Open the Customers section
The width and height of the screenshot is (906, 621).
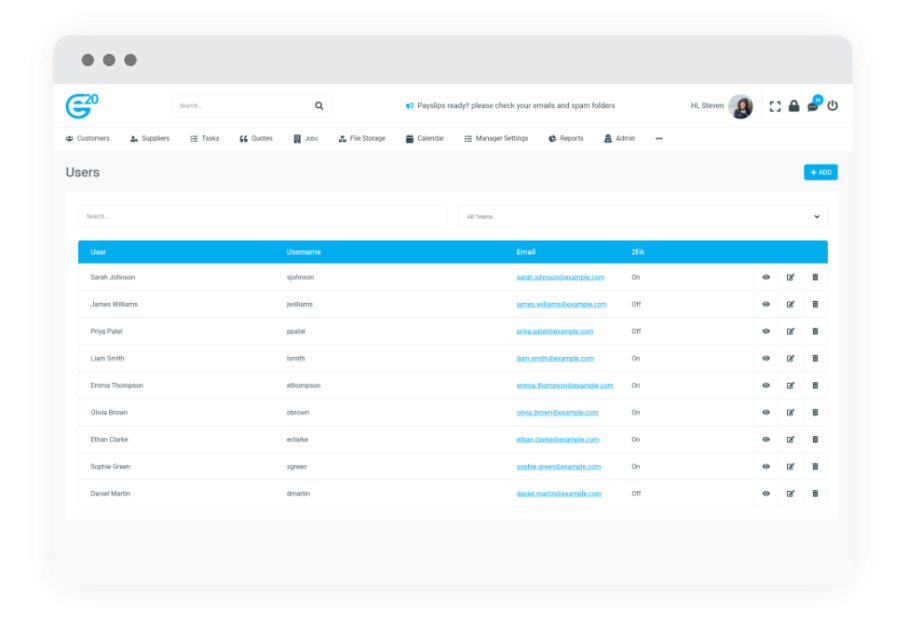coord(86,138)
